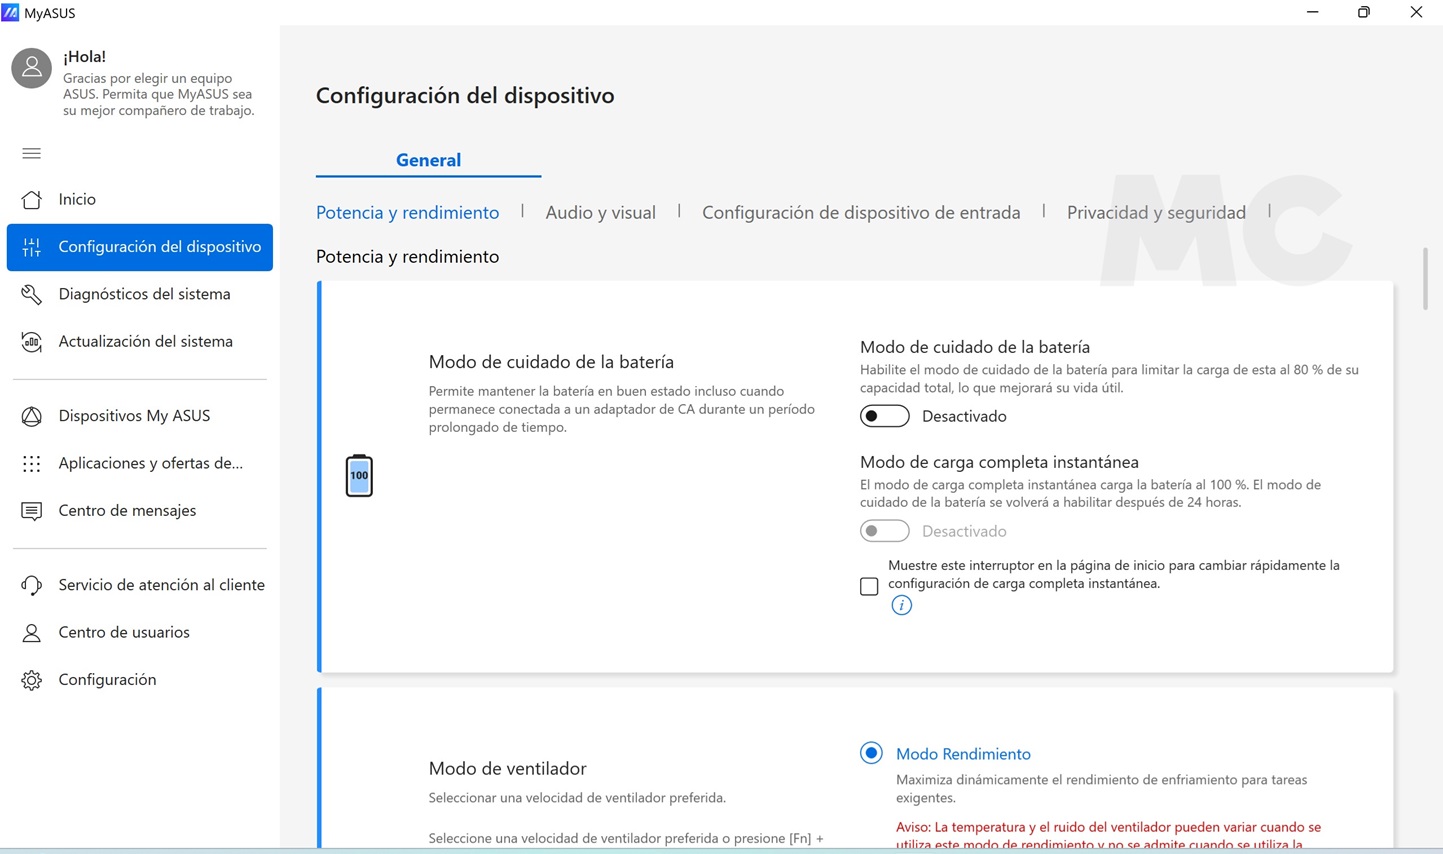
Task: Click the Inicio home icon
Action: pos(32,200)
